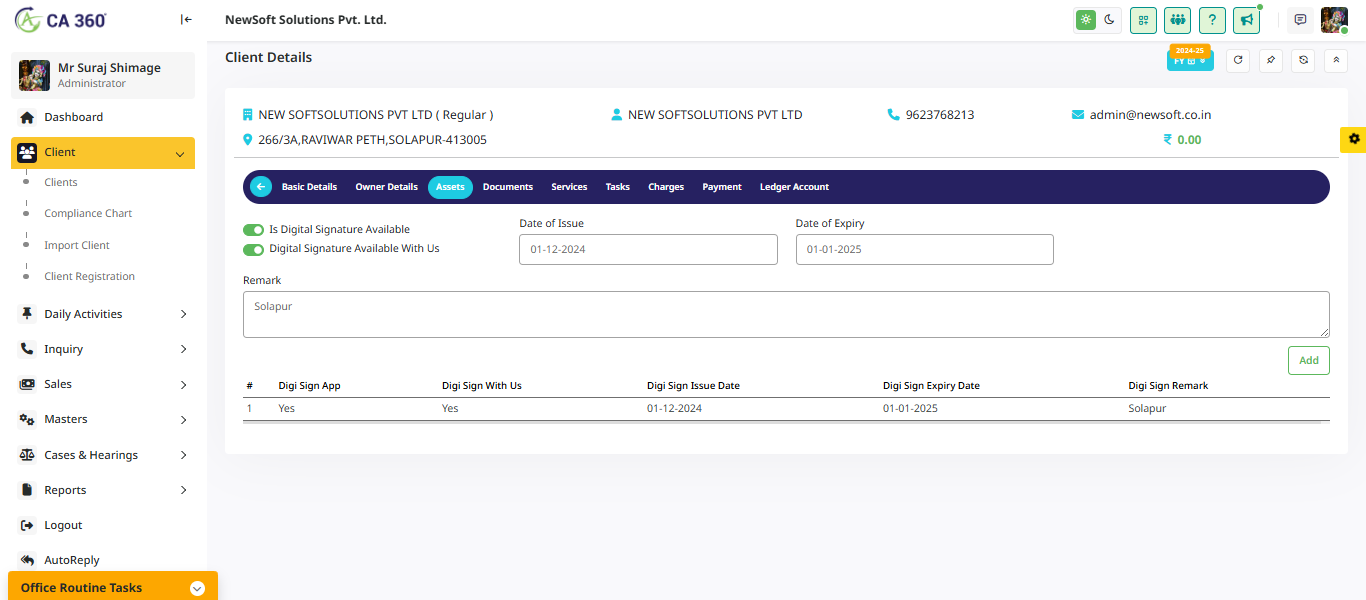This screenshot has height=600, width=1366.
Task: Click the refresh icon on Client Details
Action: point(1238,60)
